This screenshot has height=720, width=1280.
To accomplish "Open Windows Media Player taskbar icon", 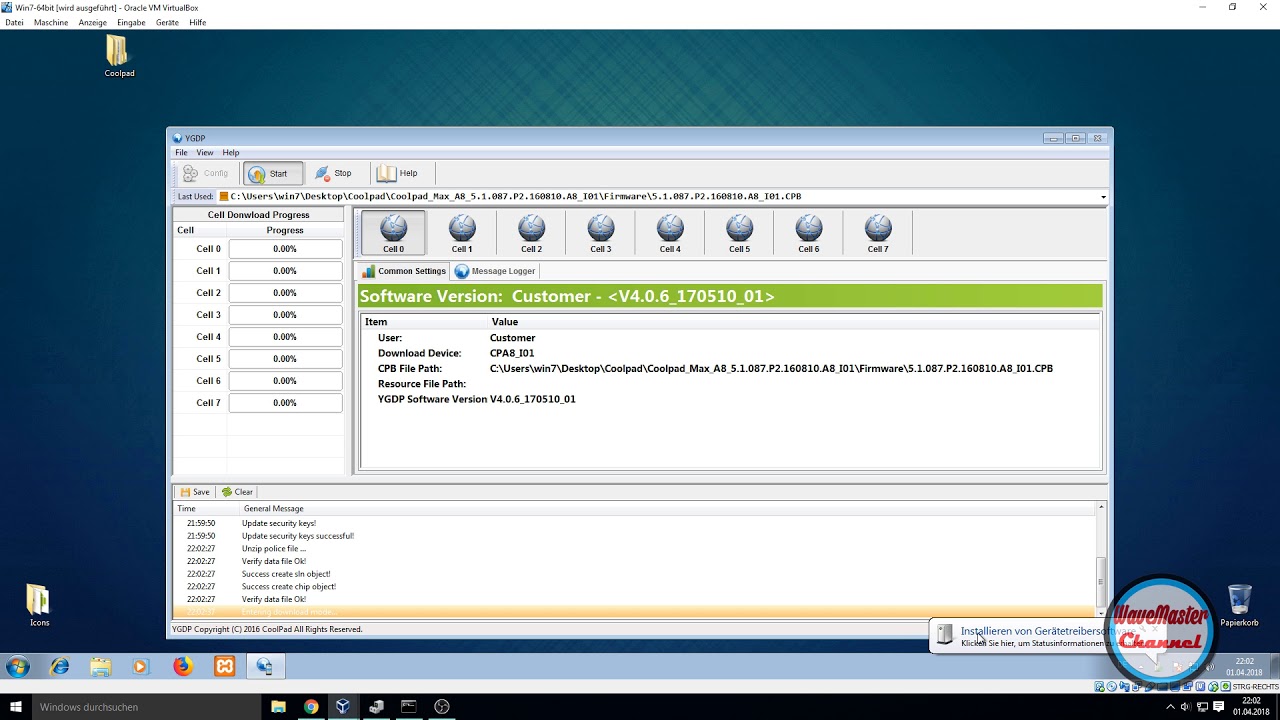I will click(x=140, y=666).
